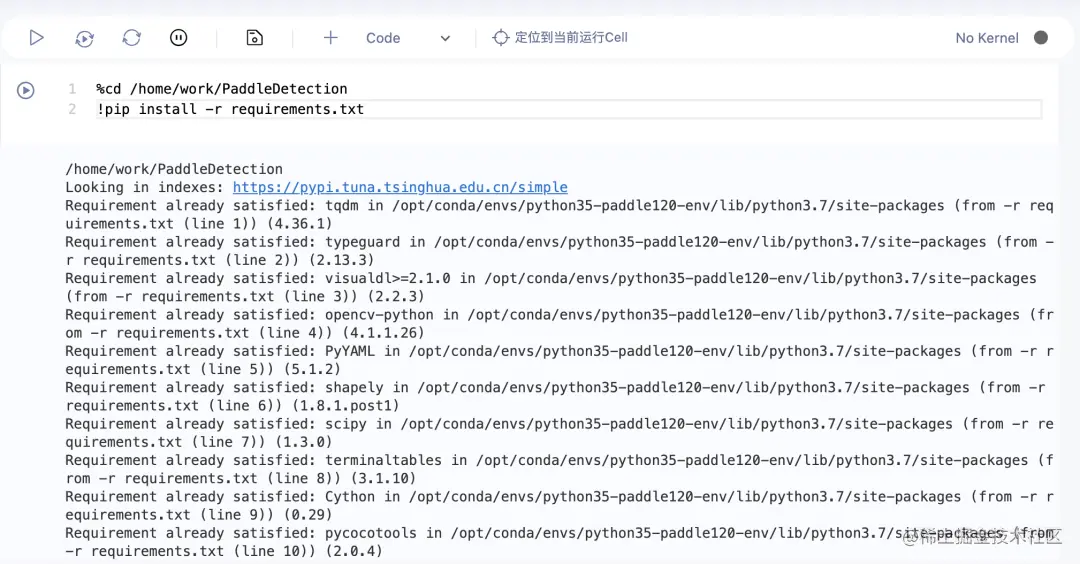Viewport: 1080px width, 564px height.
Task: Interrupt the kernel with the pause icon
Action: (178, 38)
